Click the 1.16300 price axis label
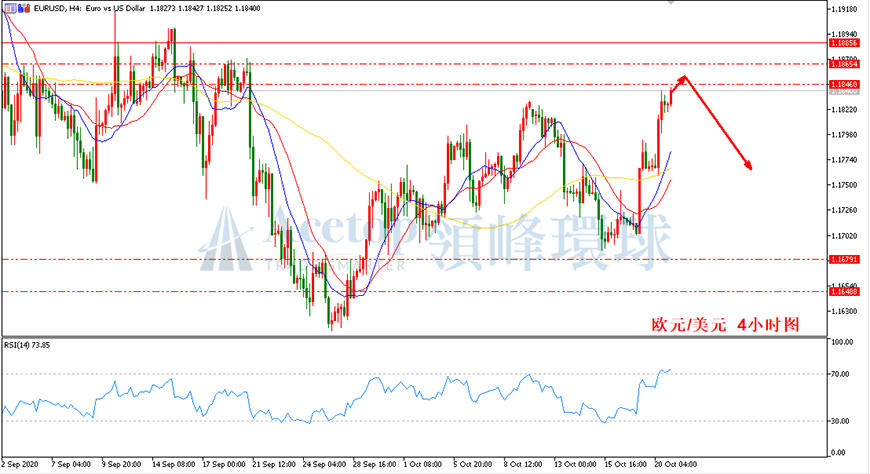The width and height of the screenshot is (870, 474). click(x=844, y=311)
